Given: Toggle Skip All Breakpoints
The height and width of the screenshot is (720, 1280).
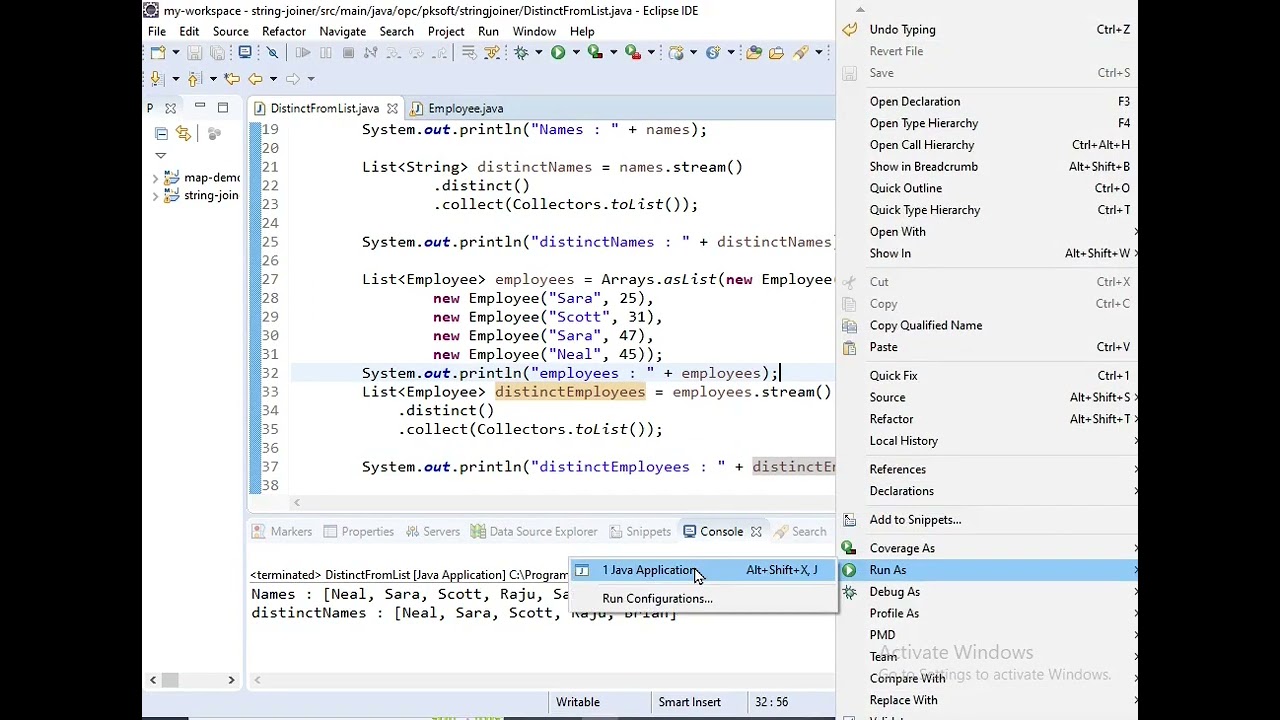Looking at the screenshot, I should click(x=272, y=52).
